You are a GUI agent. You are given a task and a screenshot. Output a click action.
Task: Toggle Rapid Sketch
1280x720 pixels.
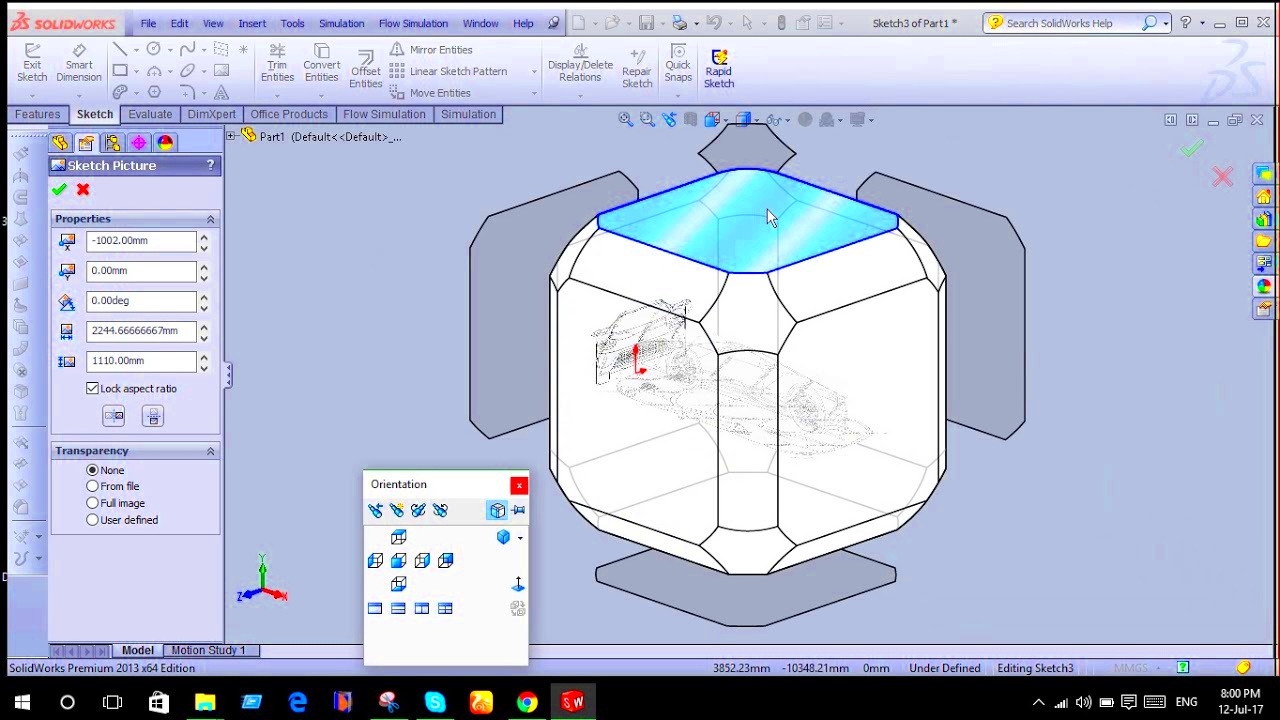(719, 68)
